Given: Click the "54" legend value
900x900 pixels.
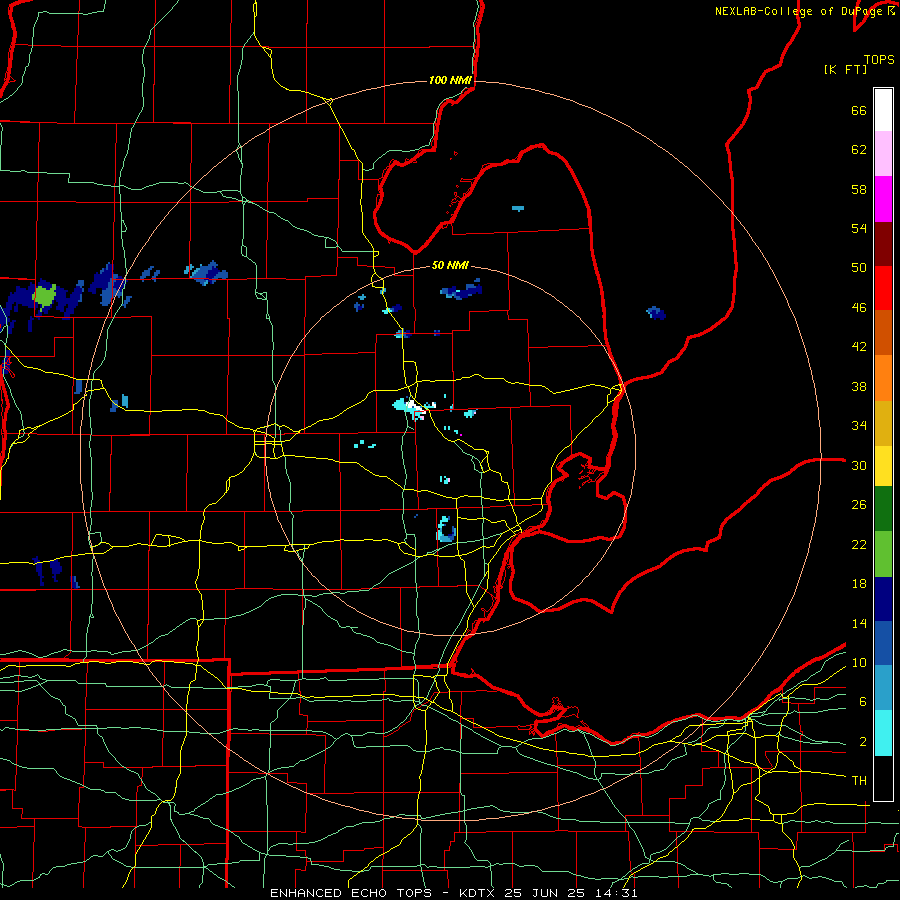Looking at the screenshot, I should [859, 228].
